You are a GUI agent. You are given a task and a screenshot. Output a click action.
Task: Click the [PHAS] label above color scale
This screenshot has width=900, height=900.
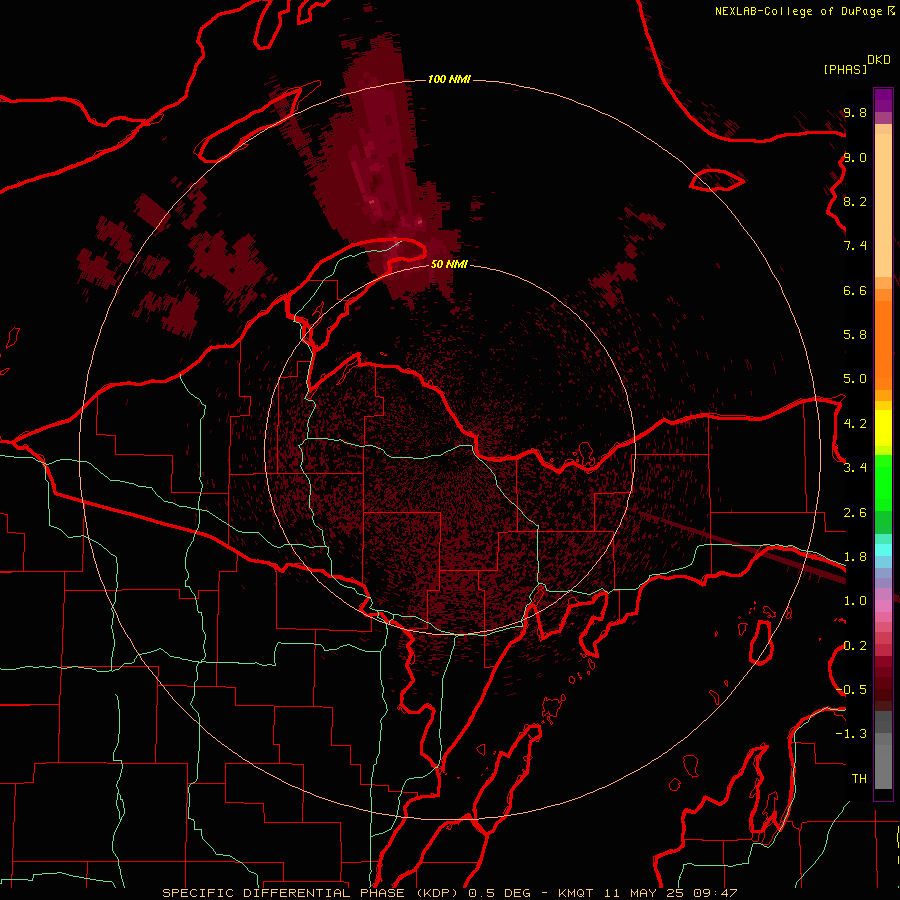click(845, 69)
